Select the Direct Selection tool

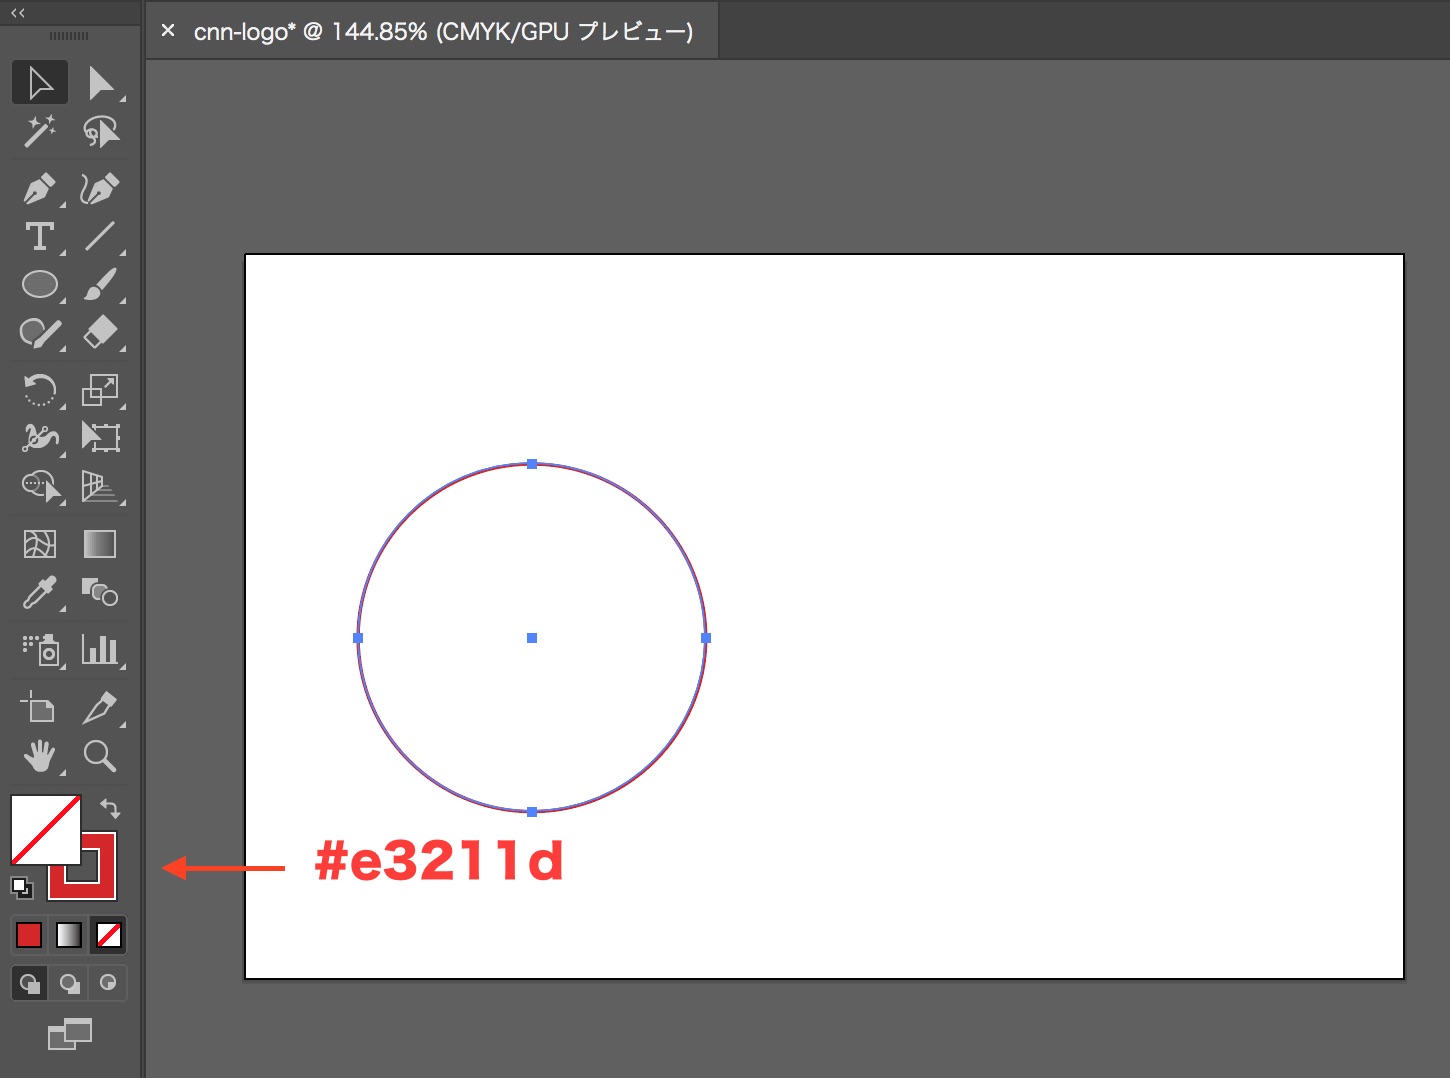[x=100, y=83]
